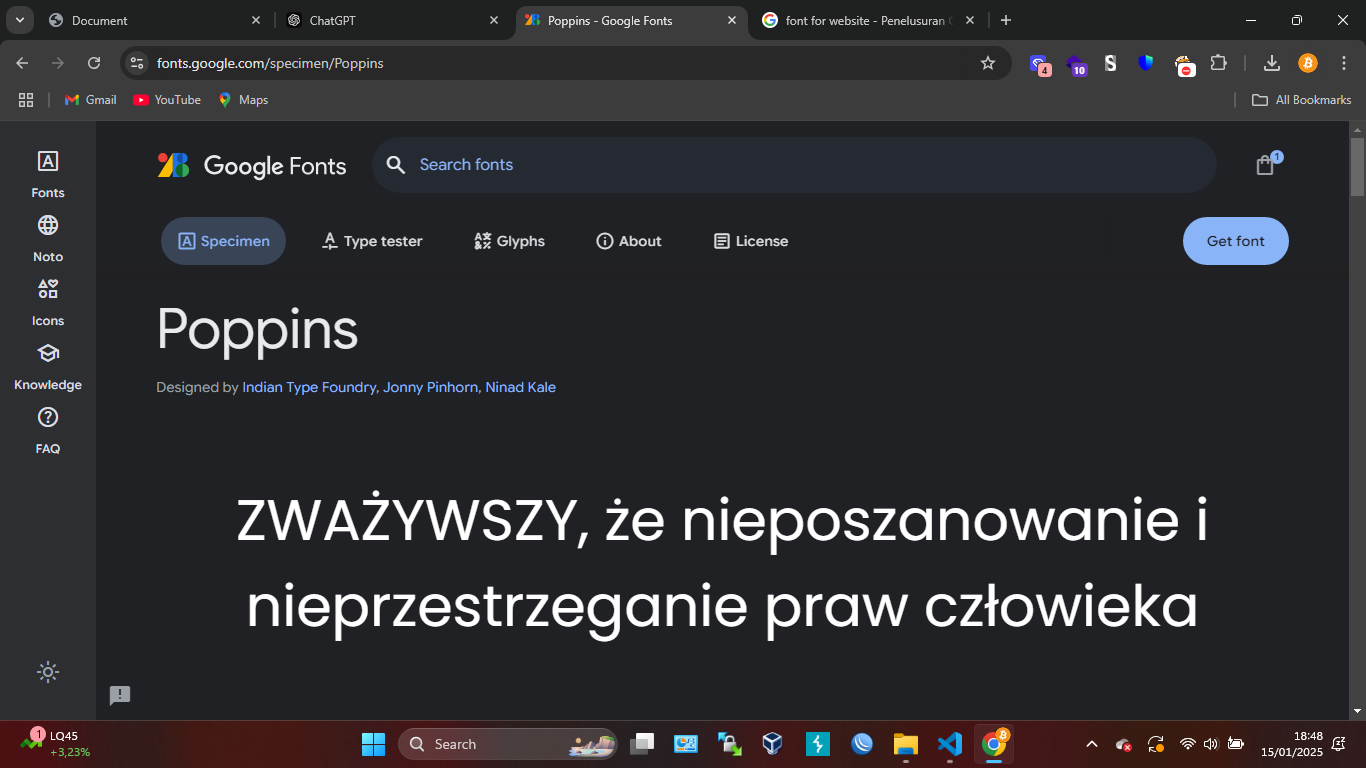This screenshot has height=768, width=1366.
Task: Open Jonny Pinhorn designer link
Action: tap(431, 387)
